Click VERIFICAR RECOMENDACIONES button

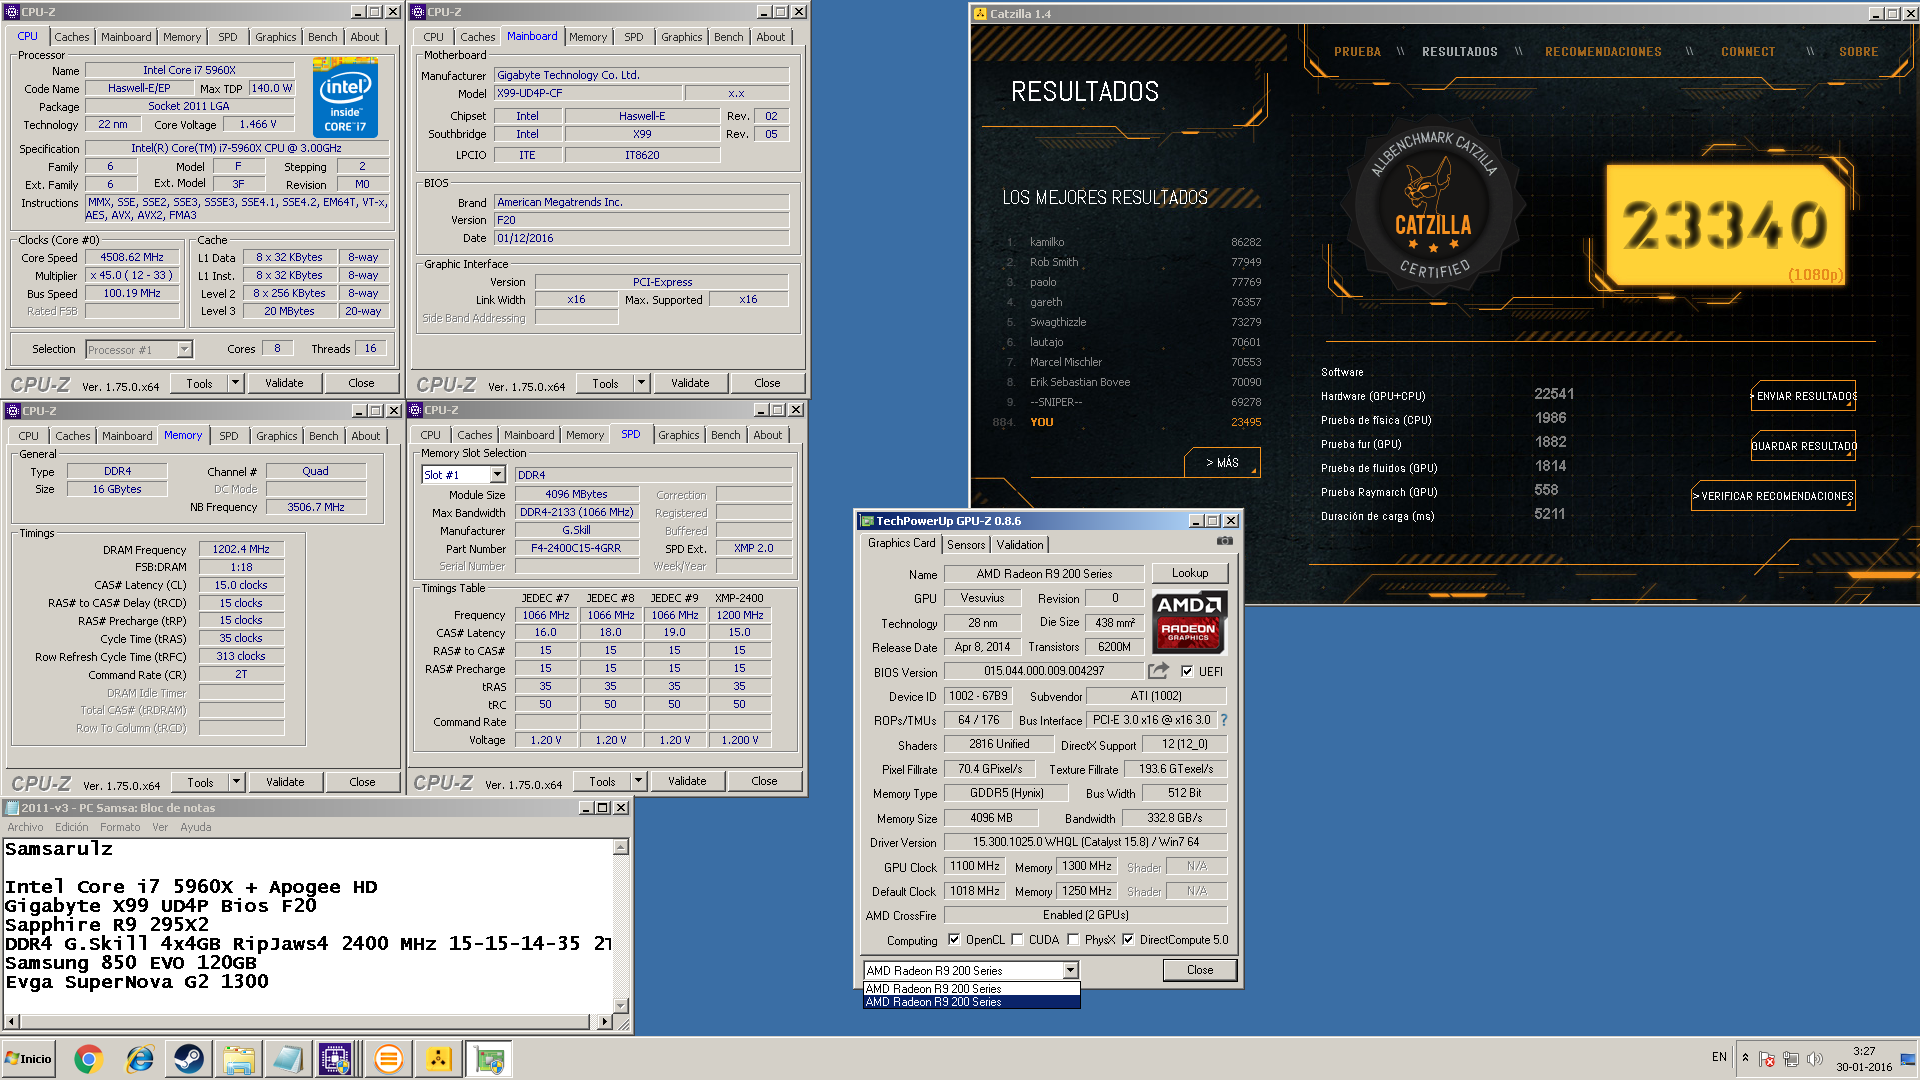tap(1774, 496)
